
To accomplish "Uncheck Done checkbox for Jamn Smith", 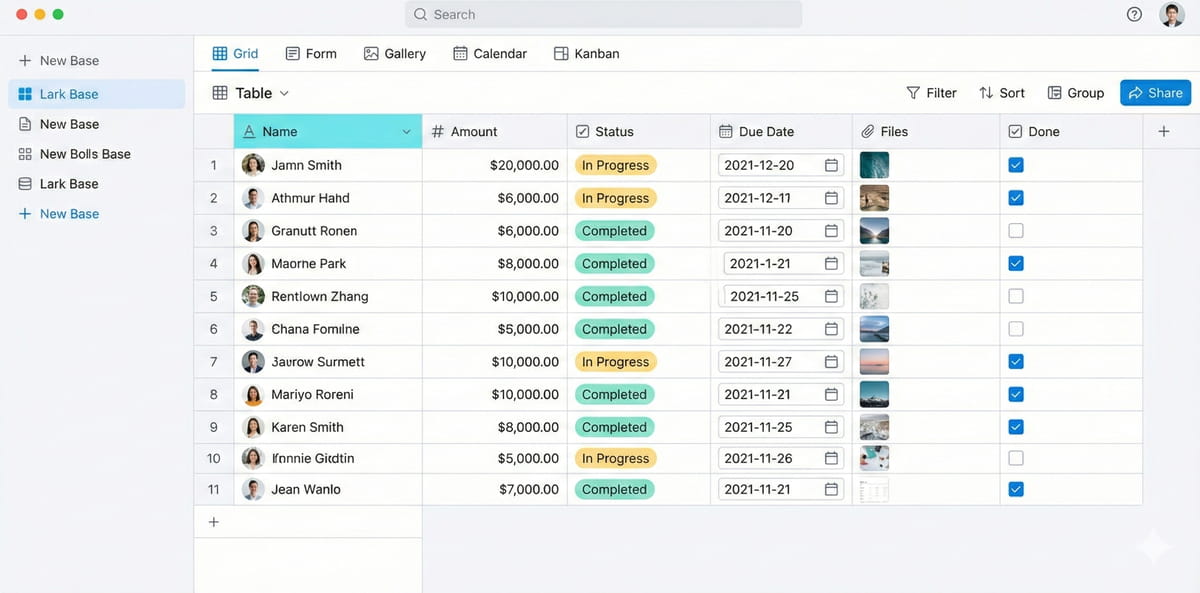I will [1016, 166].
